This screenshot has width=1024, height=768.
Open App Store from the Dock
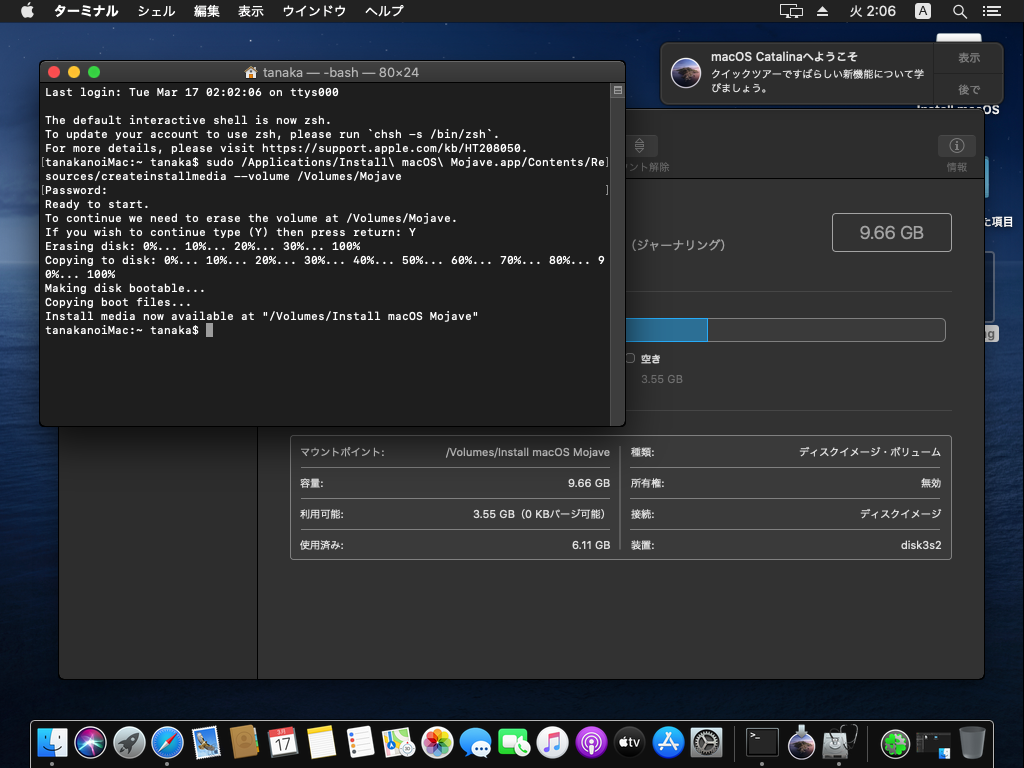[668, 743]
